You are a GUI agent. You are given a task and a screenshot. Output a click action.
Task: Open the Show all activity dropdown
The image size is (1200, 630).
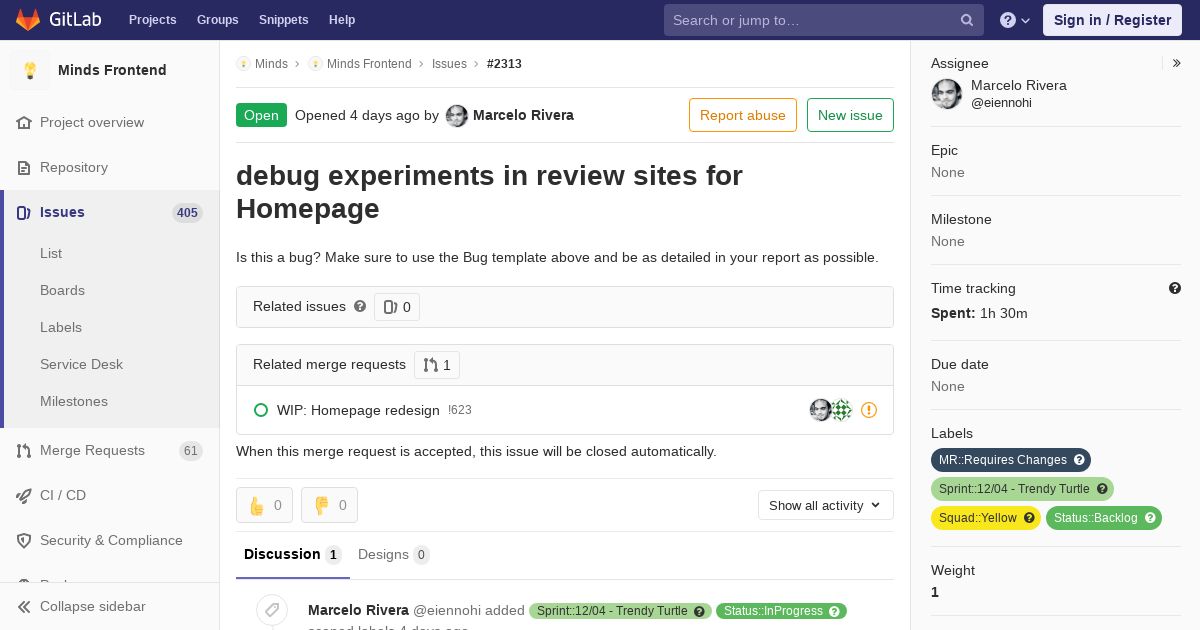click(825, 505)
